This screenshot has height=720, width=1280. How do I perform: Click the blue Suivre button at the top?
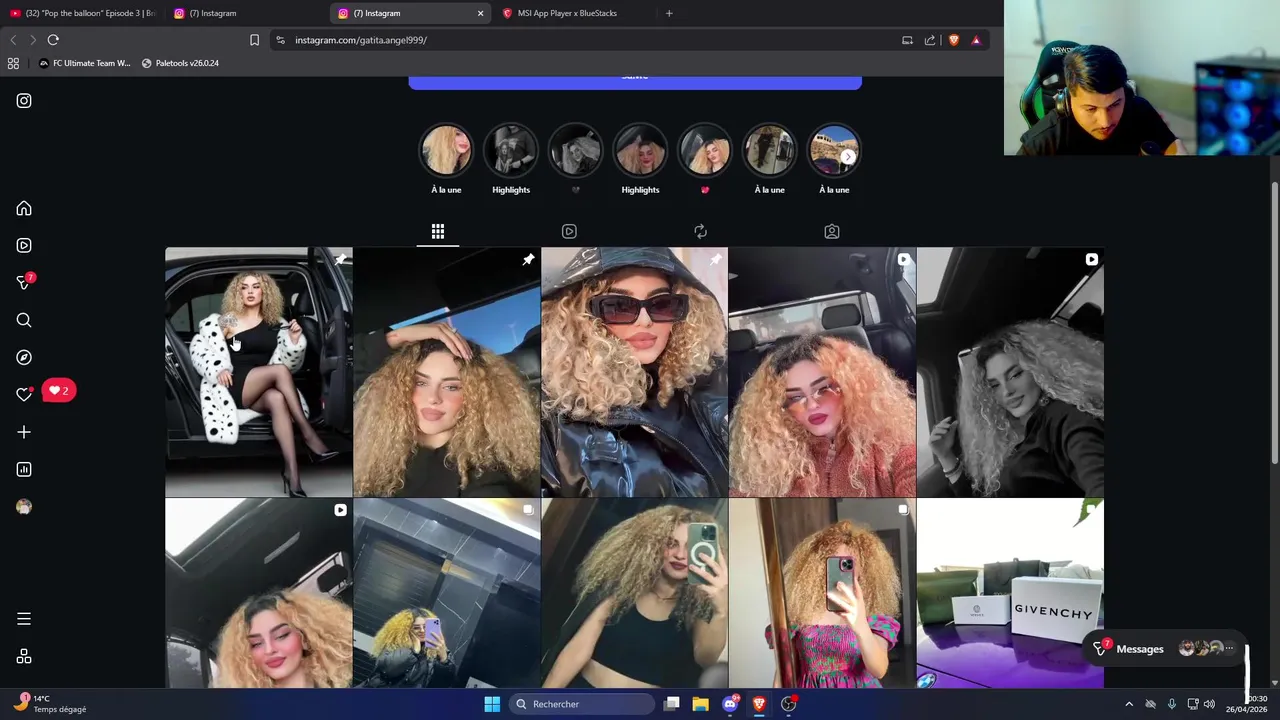(x=635, y=82)
